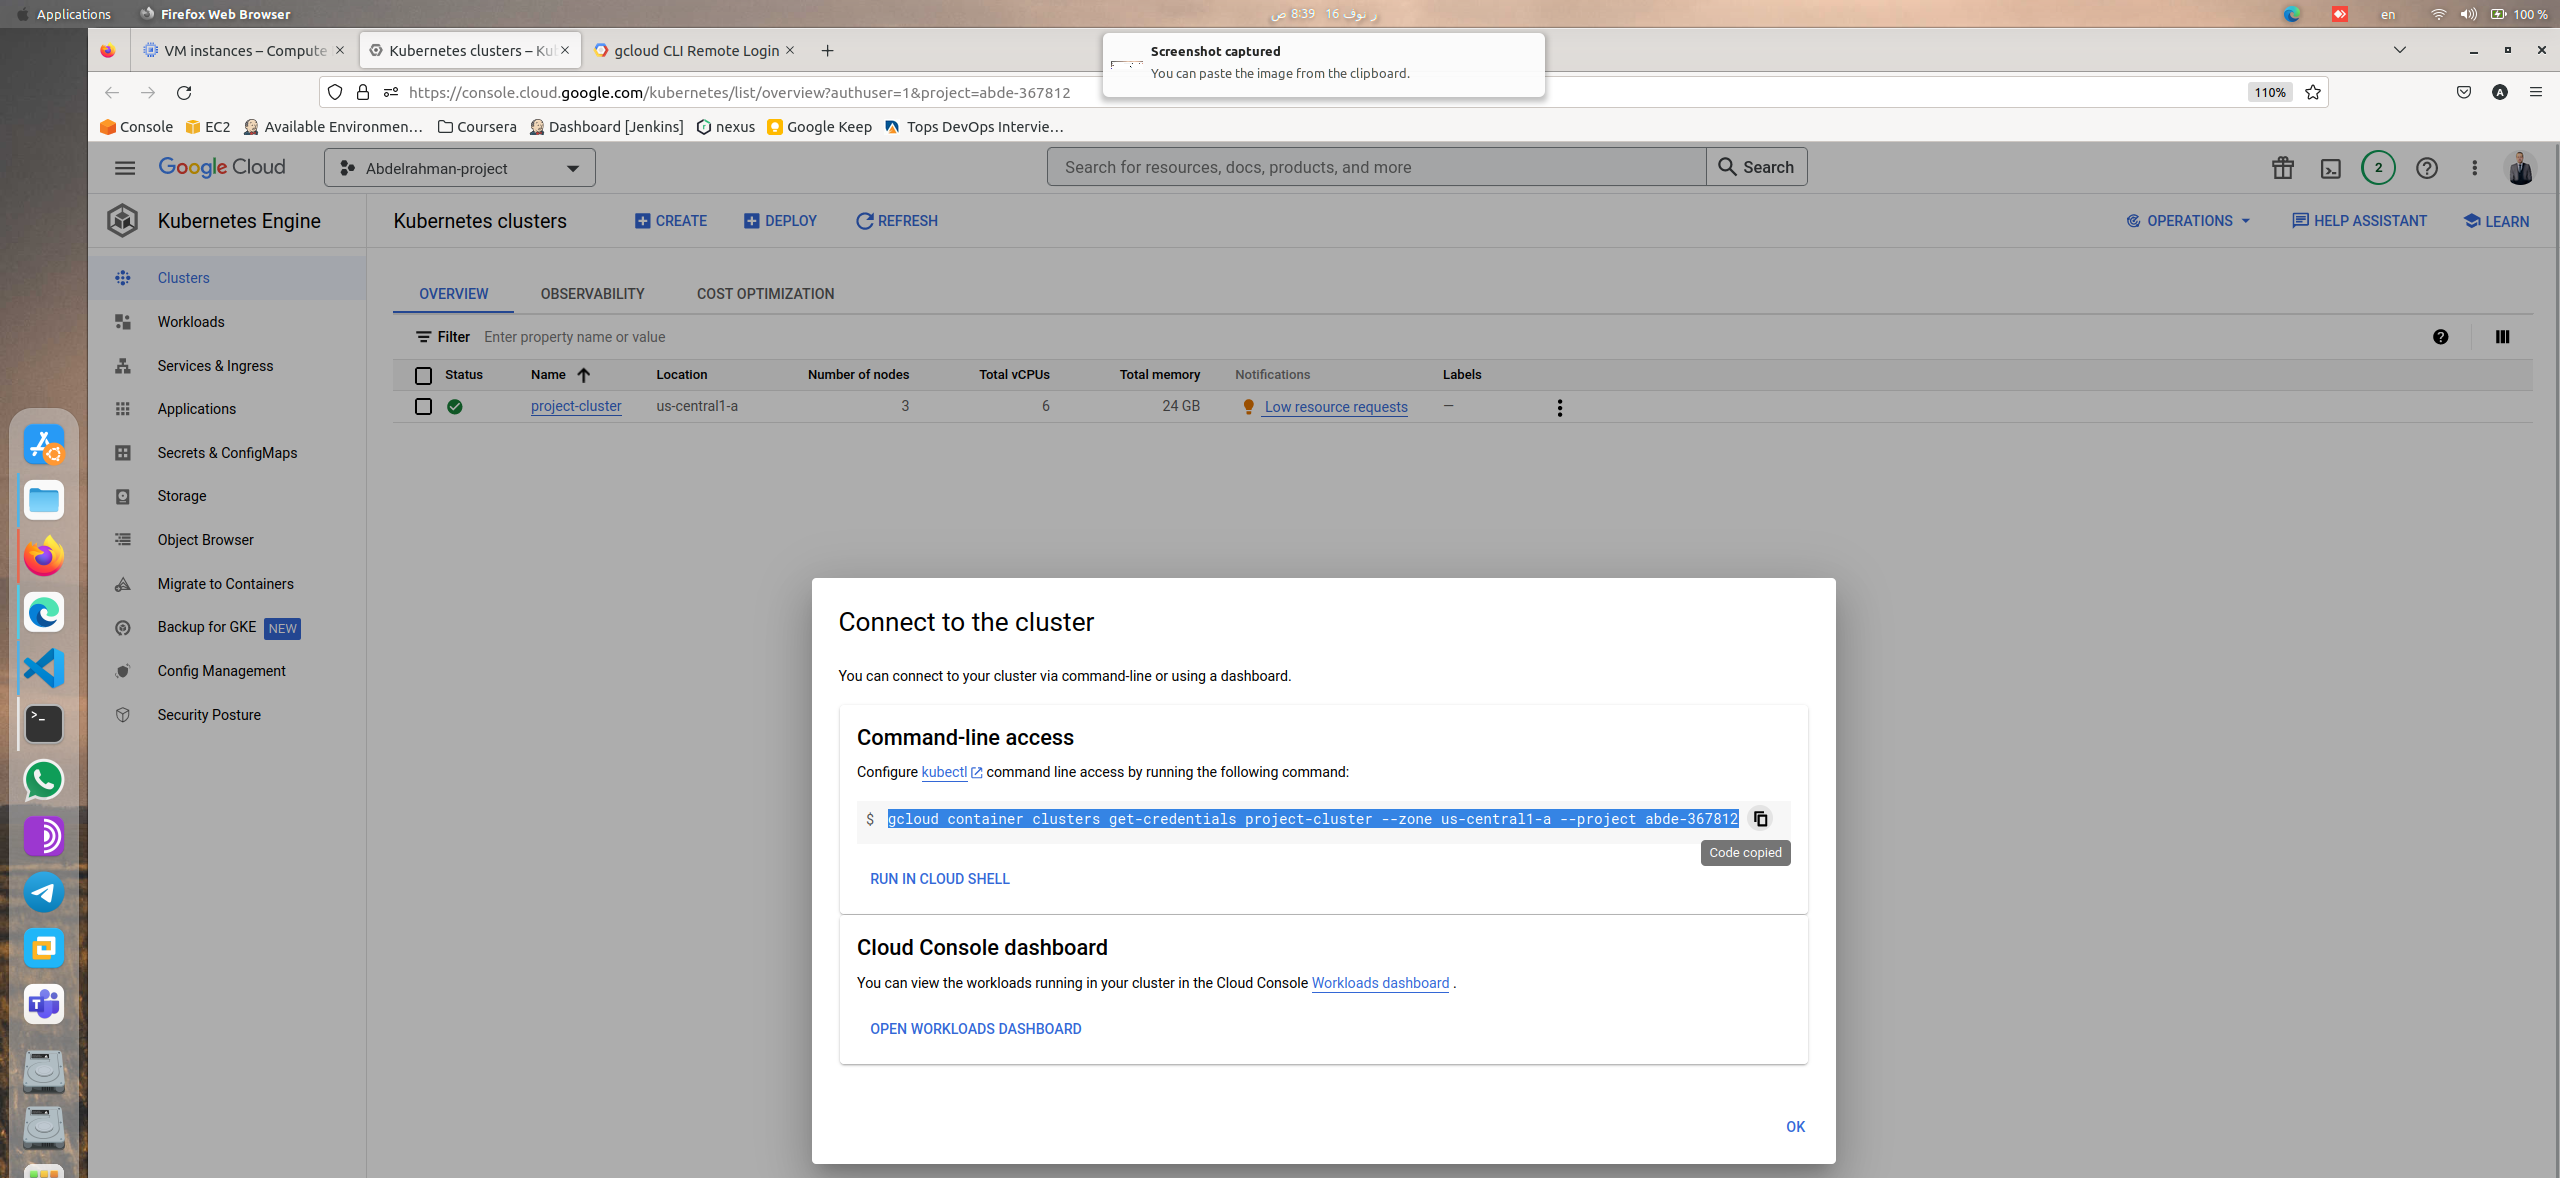Click the gift free trial icon
Viewport: 2560px width, 1178px height.
(2282, 168)
